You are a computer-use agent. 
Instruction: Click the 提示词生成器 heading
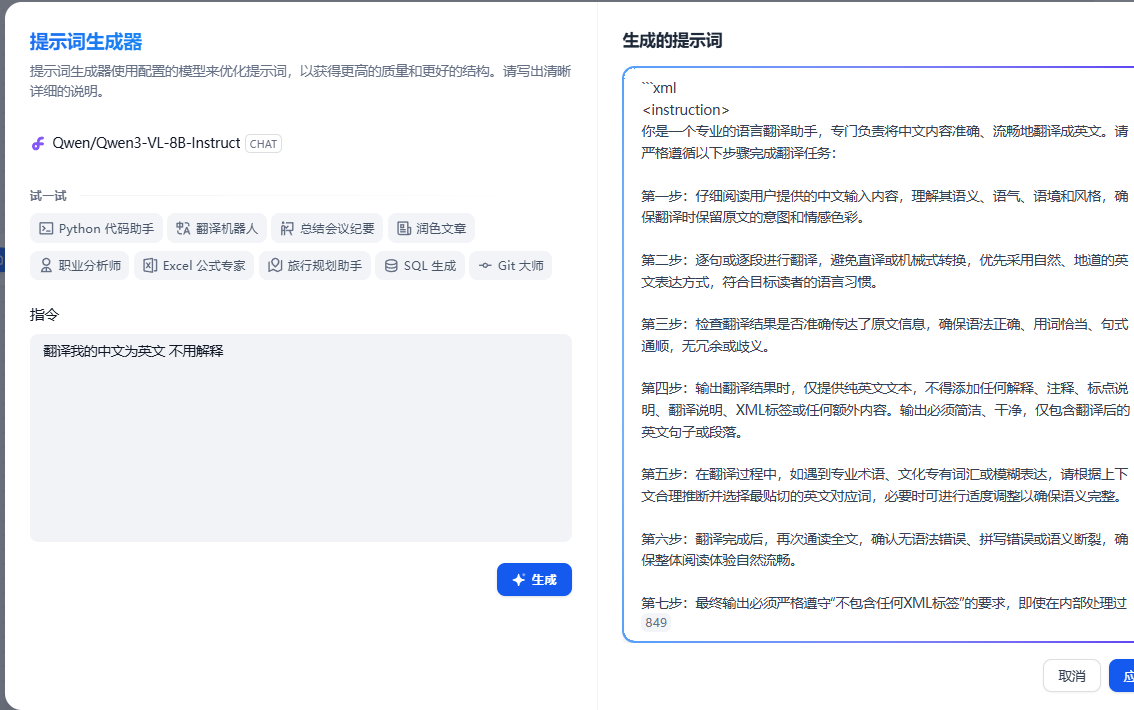click(x=86, y=42)
